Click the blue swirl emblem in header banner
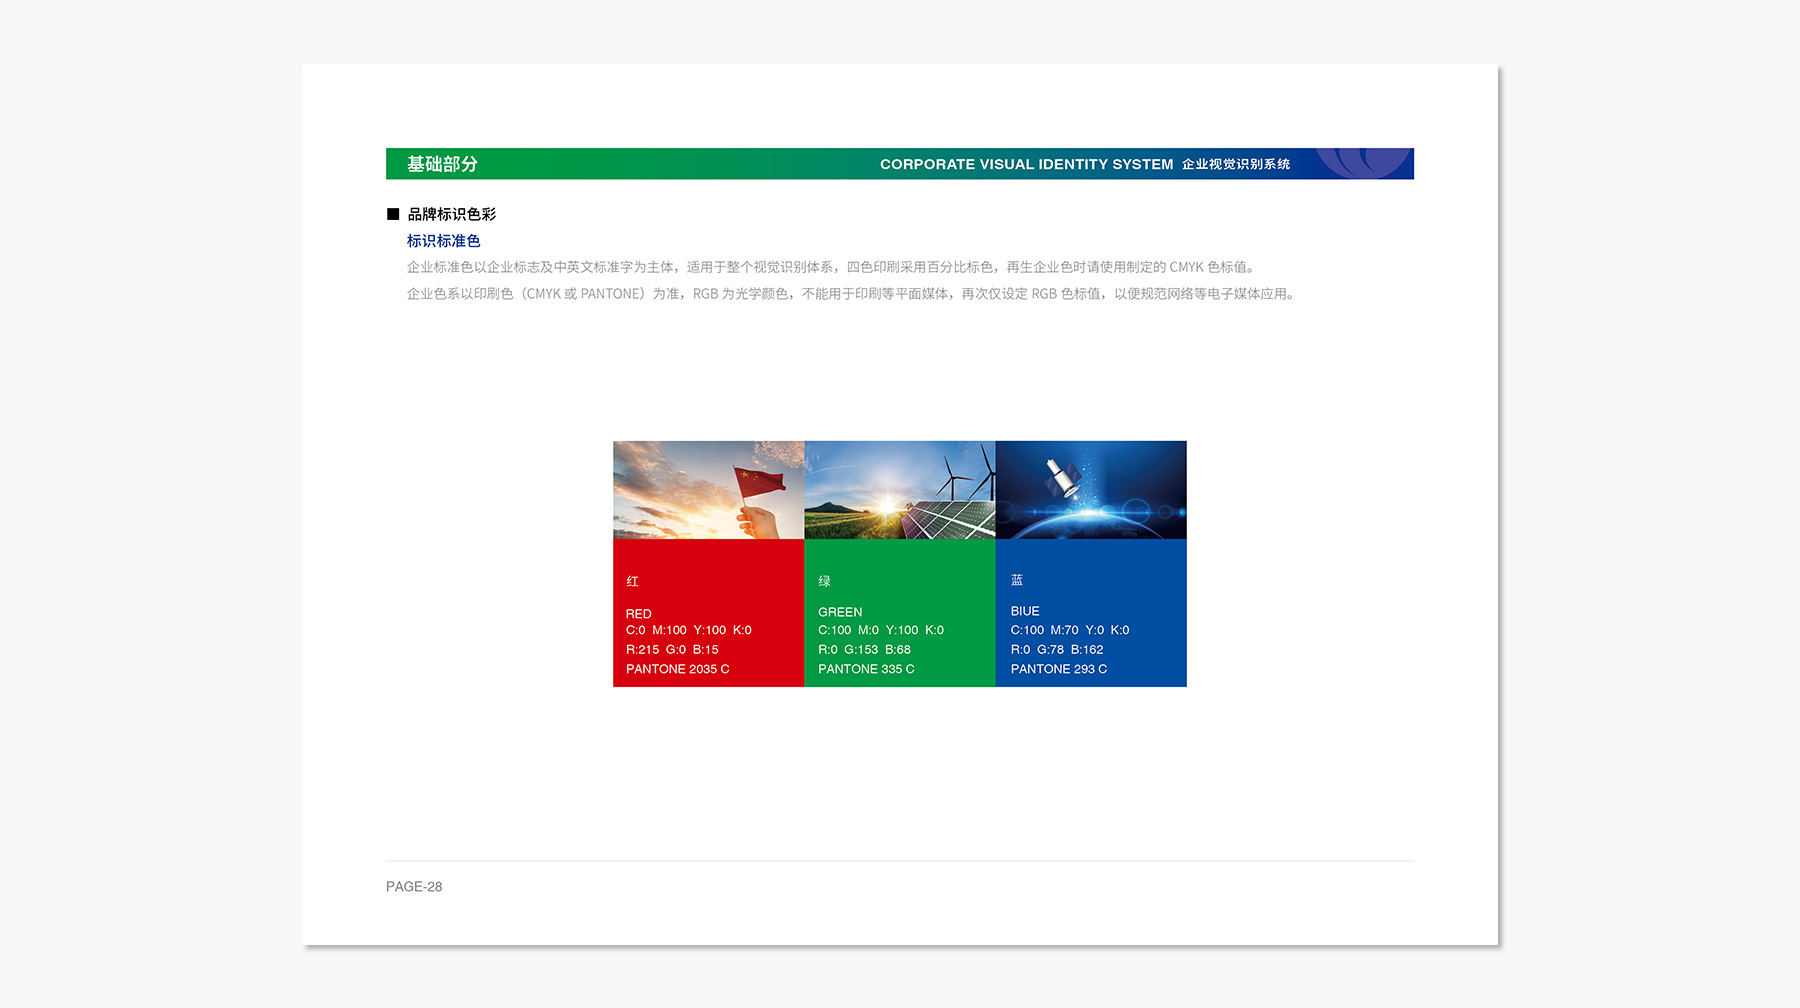 (1362, 163)
